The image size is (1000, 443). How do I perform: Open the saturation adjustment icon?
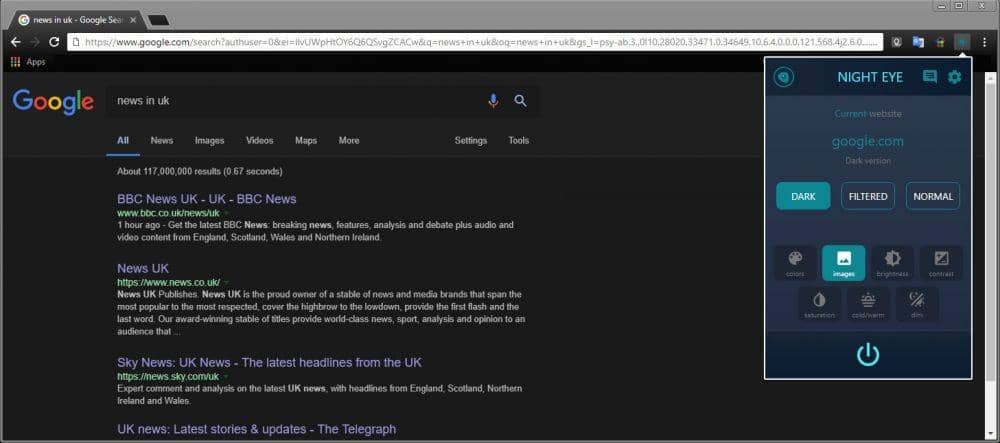click(x=819, y=303)
